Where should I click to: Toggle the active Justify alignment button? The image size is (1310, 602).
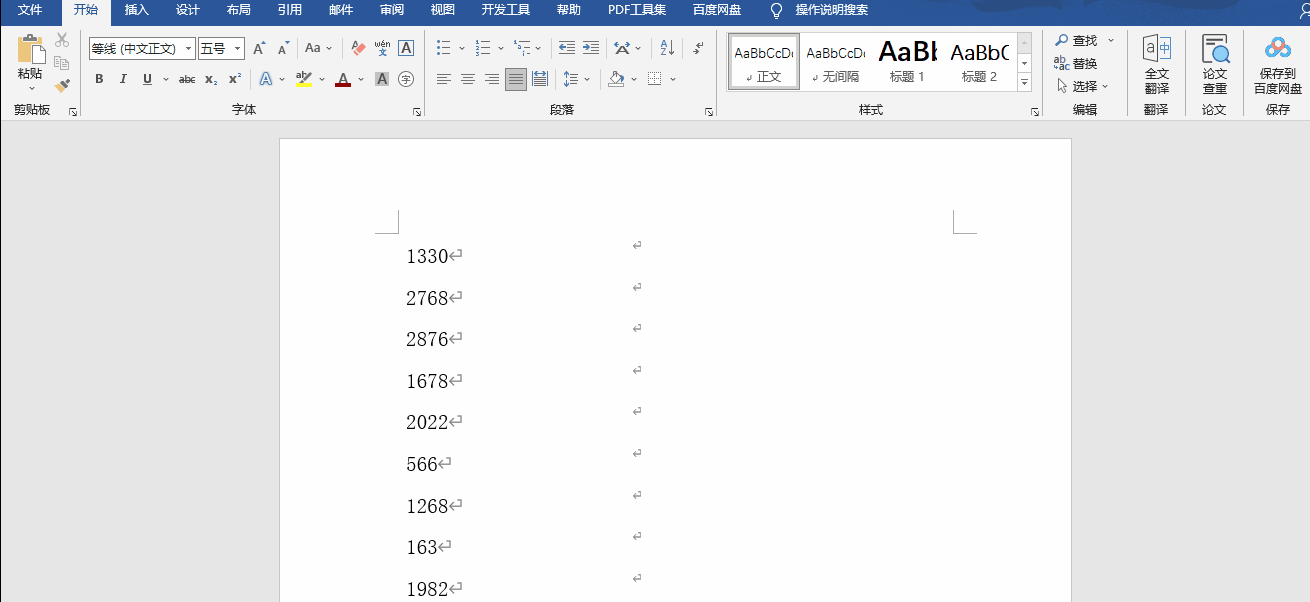pyautogui.click(x=516, y=79)
